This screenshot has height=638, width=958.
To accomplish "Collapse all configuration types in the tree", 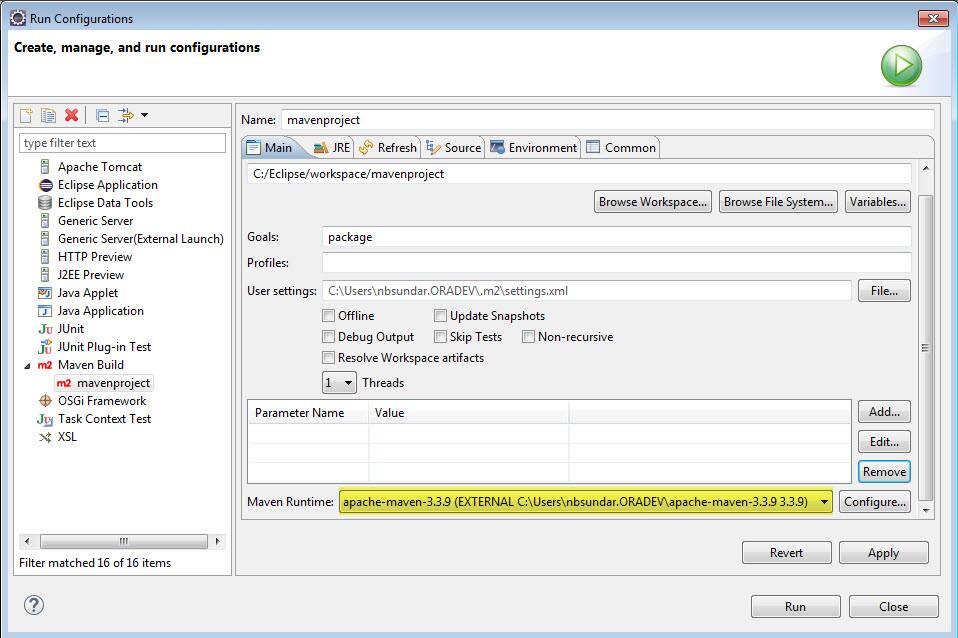I will (x=101, y=116).
